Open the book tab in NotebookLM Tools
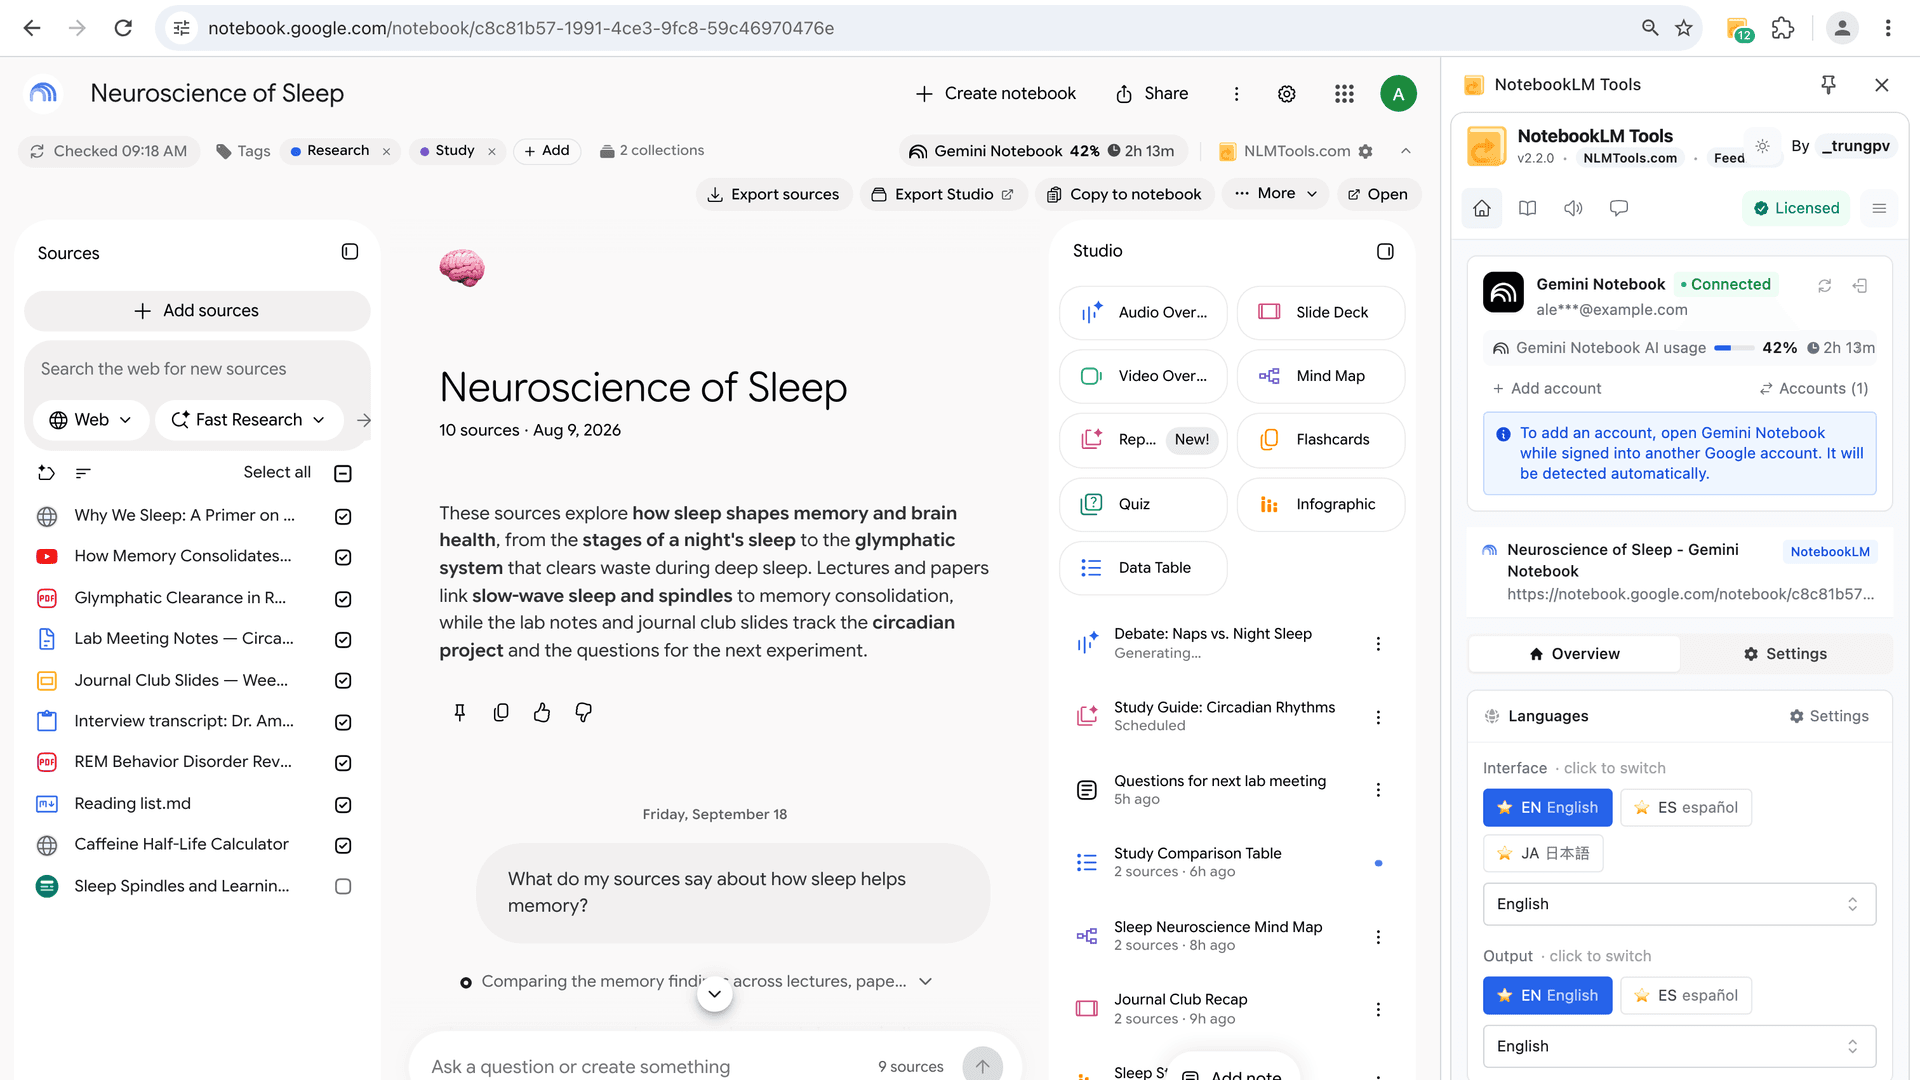1920x1080 pixels. [x=1527, y=208]
